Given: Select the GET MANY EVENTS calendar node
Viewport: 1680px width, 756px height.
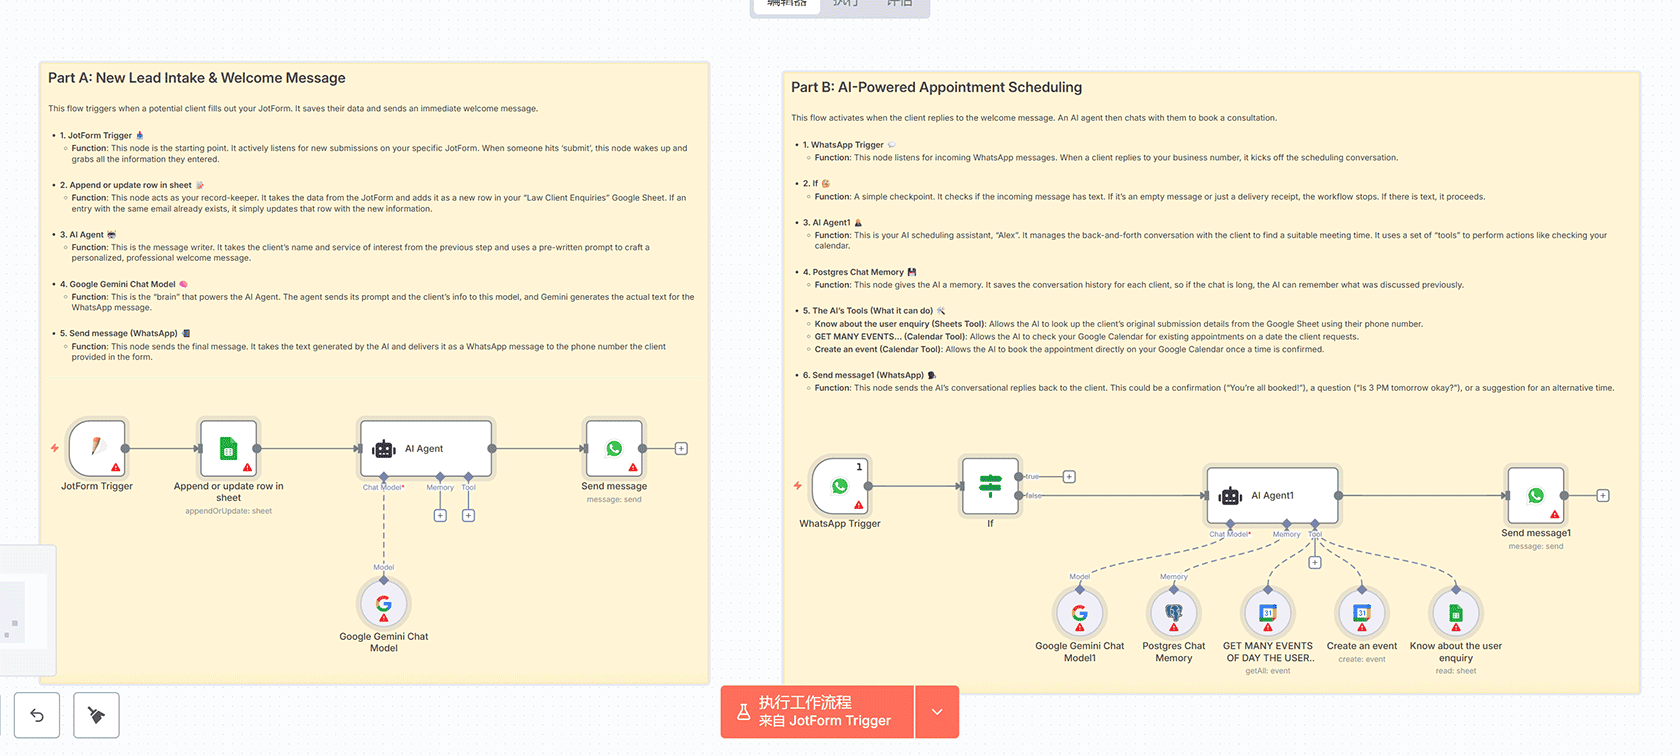Looking at the screenshot, I should click(x=1268, y=613).
